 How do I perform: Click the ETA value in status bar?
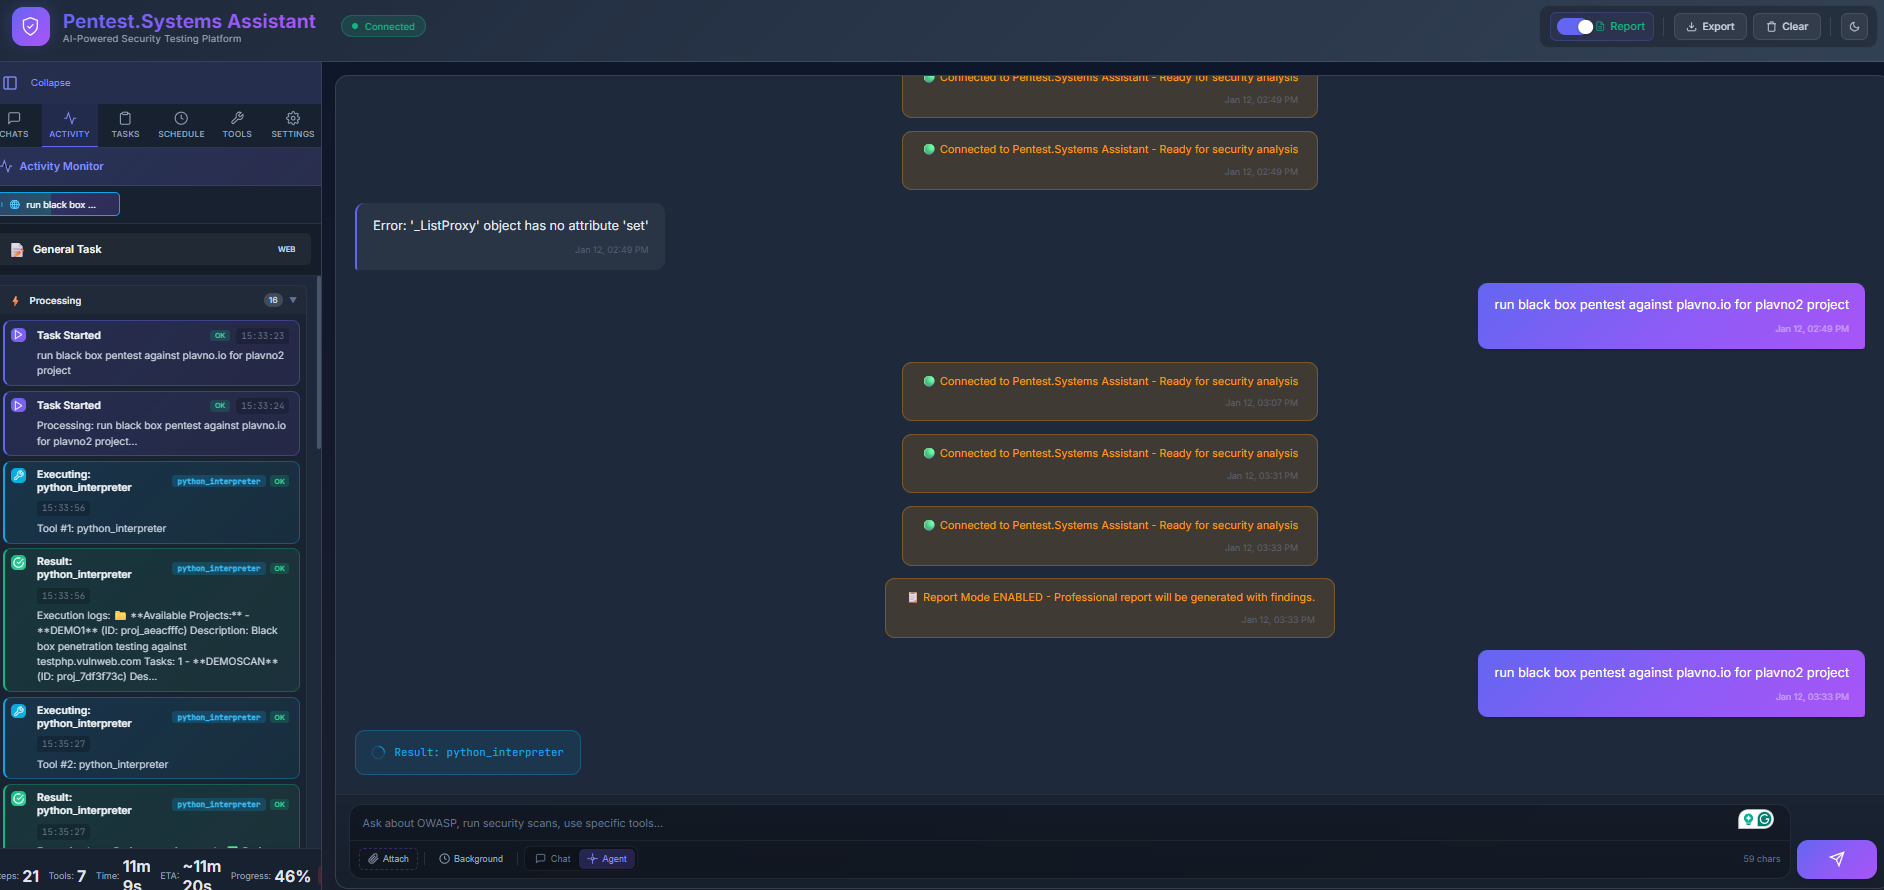(202, 875)
